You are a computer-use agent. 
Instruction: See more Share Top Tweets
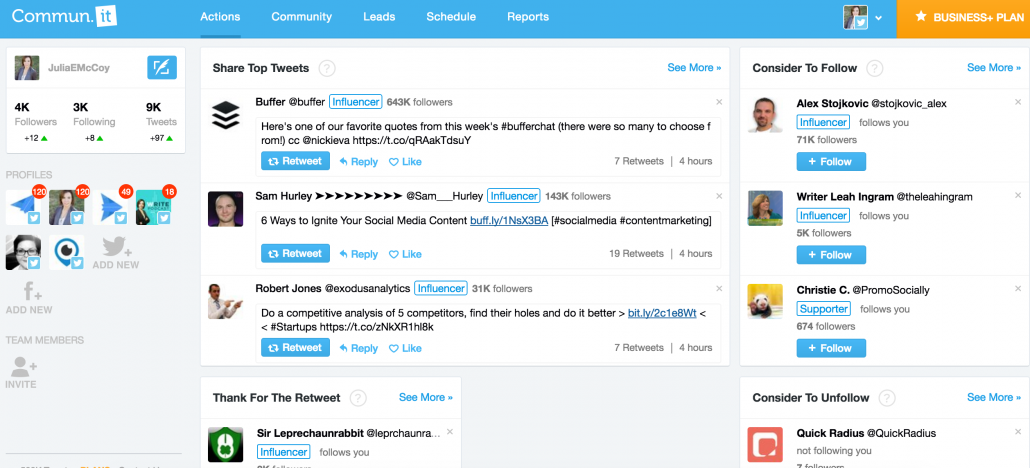pos(694,68)
